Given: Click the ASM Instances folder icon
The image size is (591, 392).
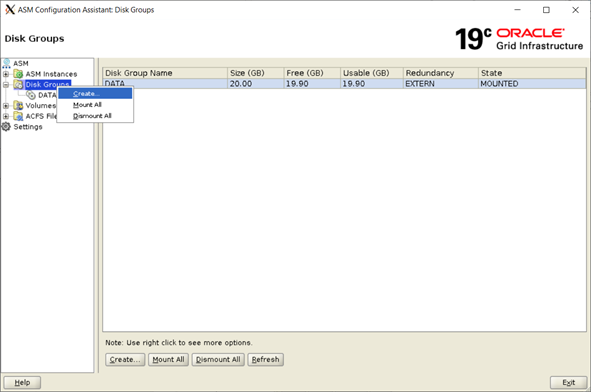Looking at the screenshot, I should point(18,74).
